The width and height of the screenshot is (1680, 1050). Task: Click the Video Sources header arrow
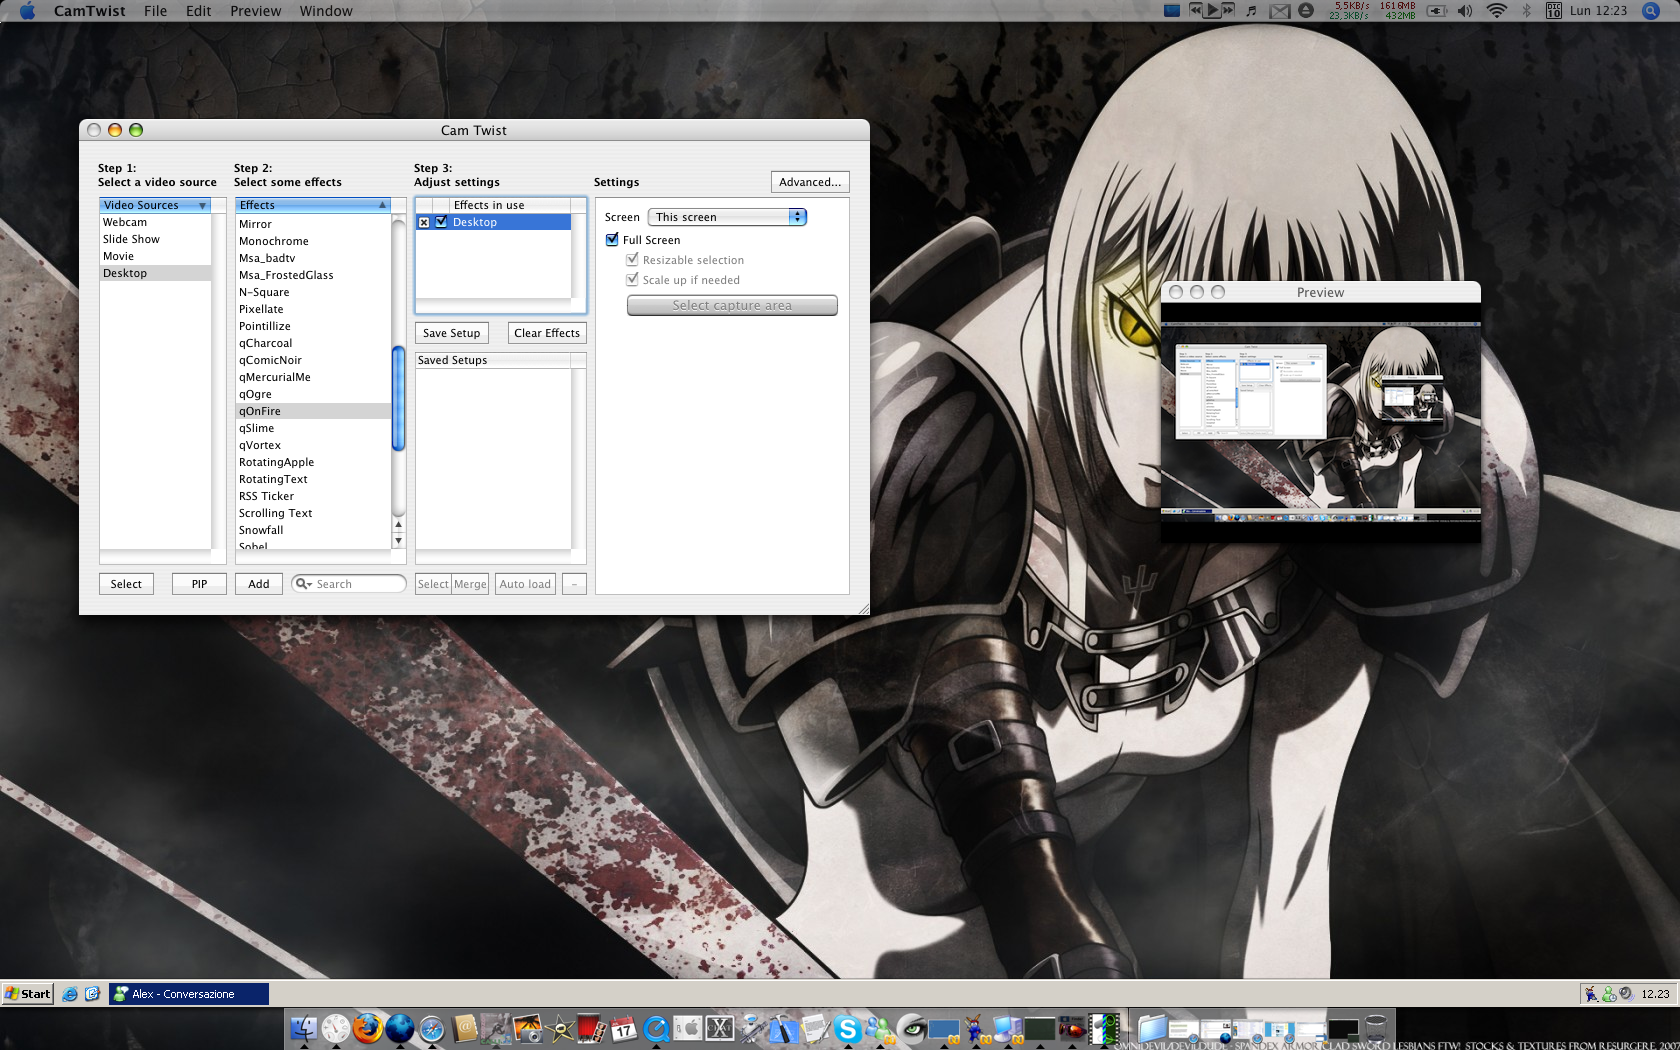coord(202,205)
